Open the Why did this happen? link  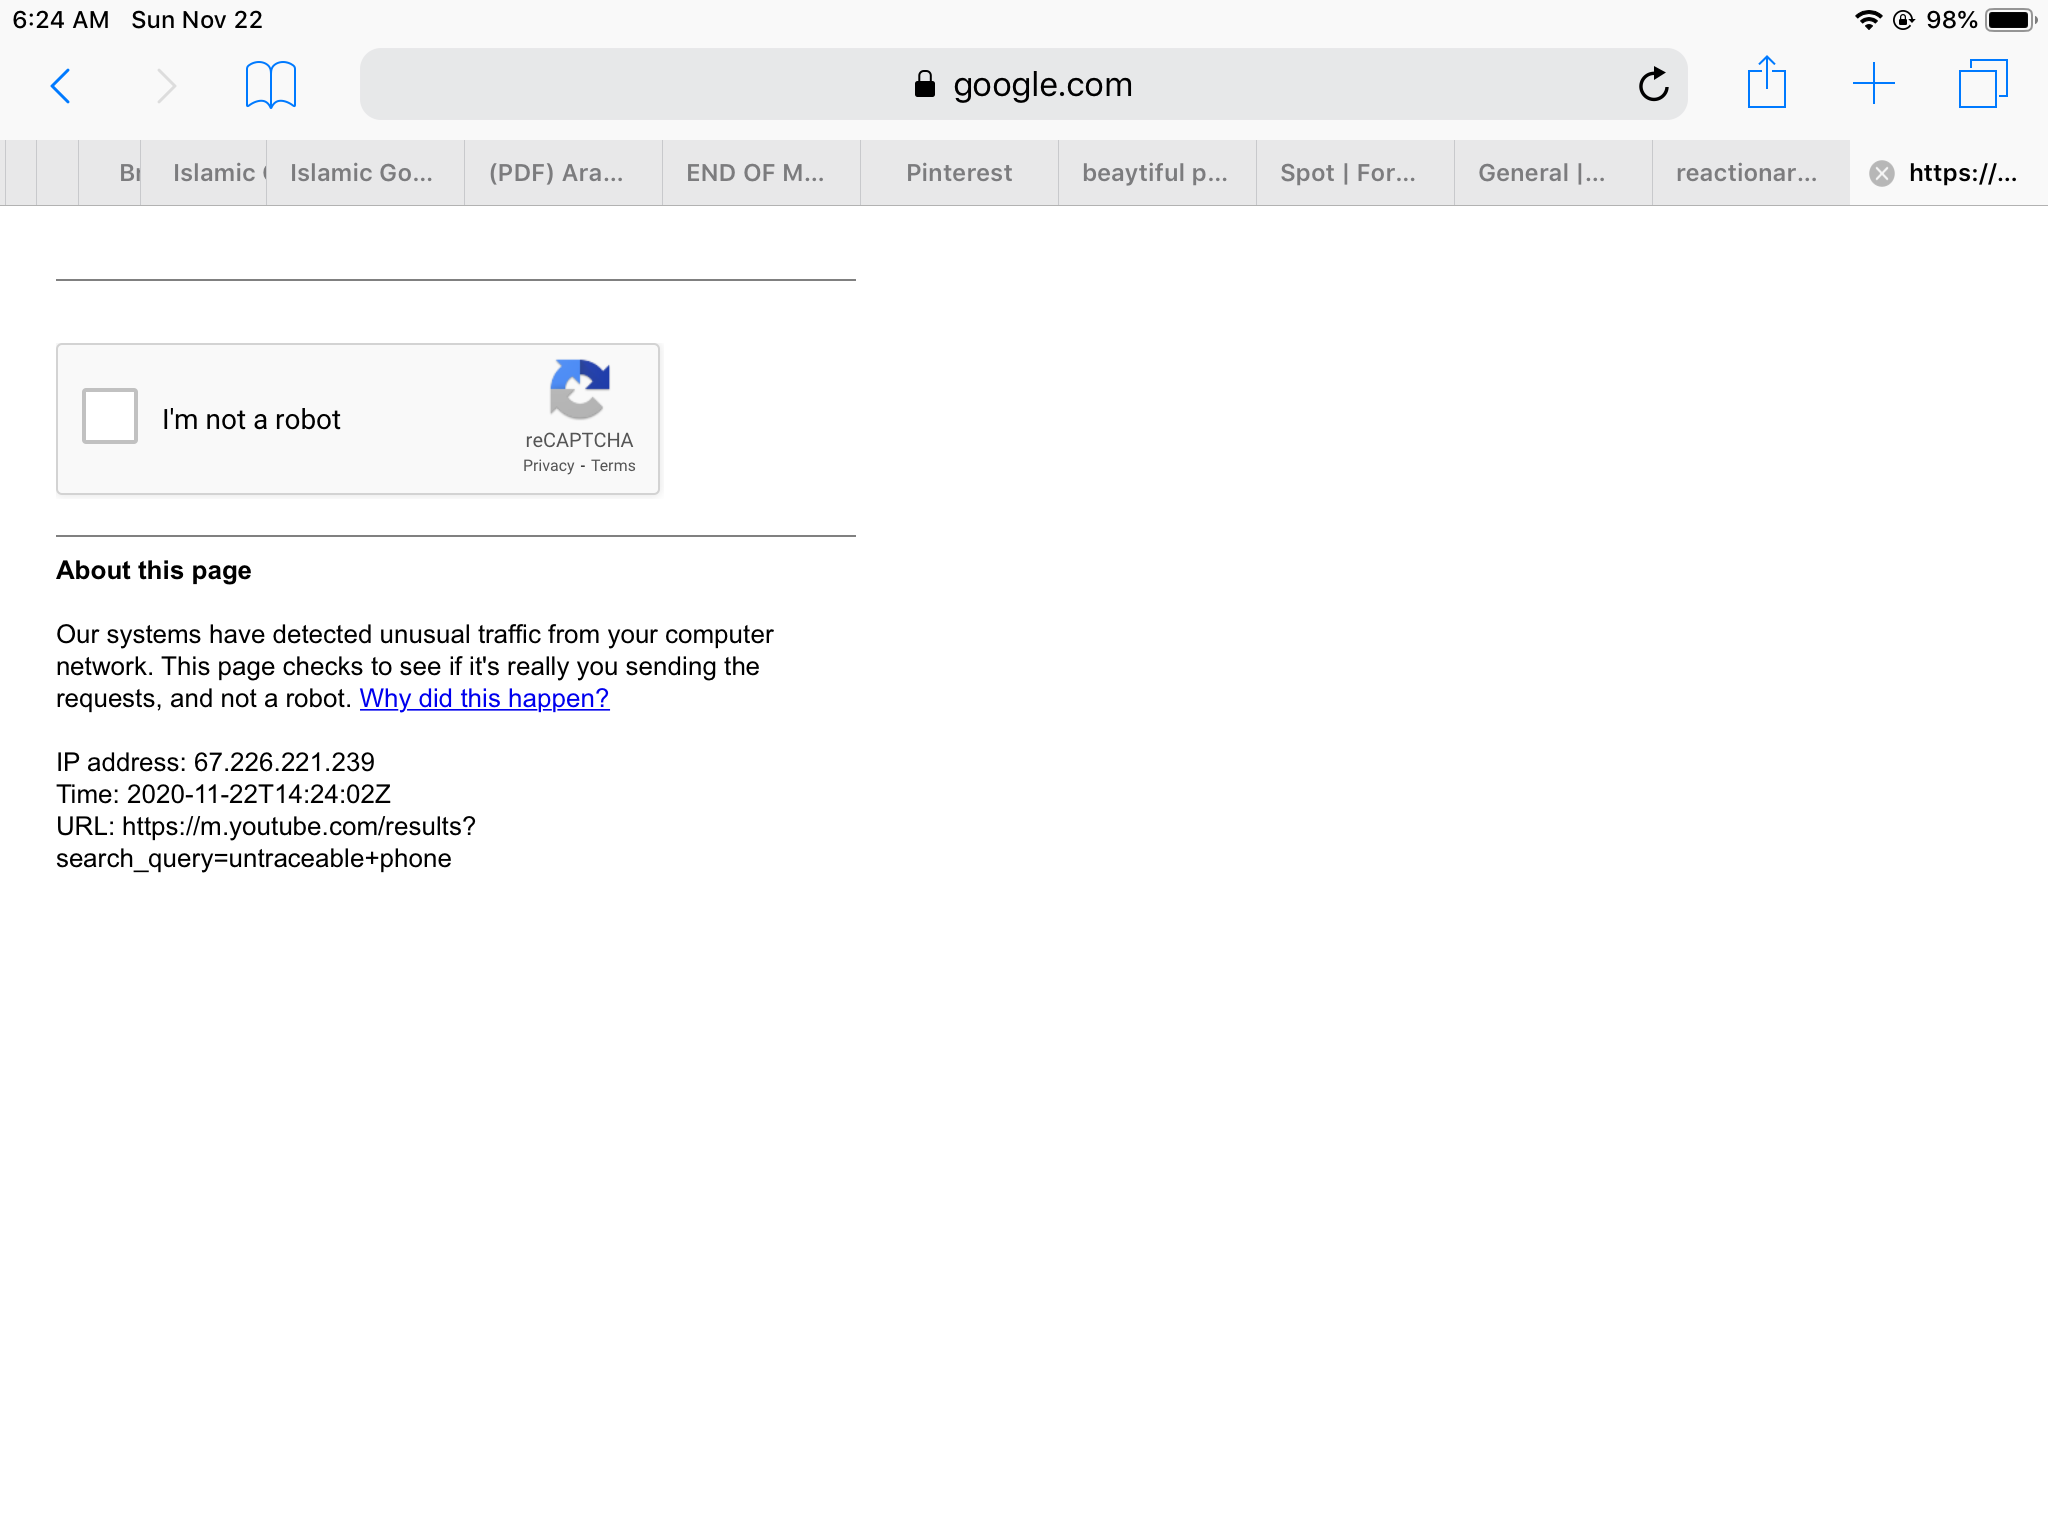coord(484,698)
